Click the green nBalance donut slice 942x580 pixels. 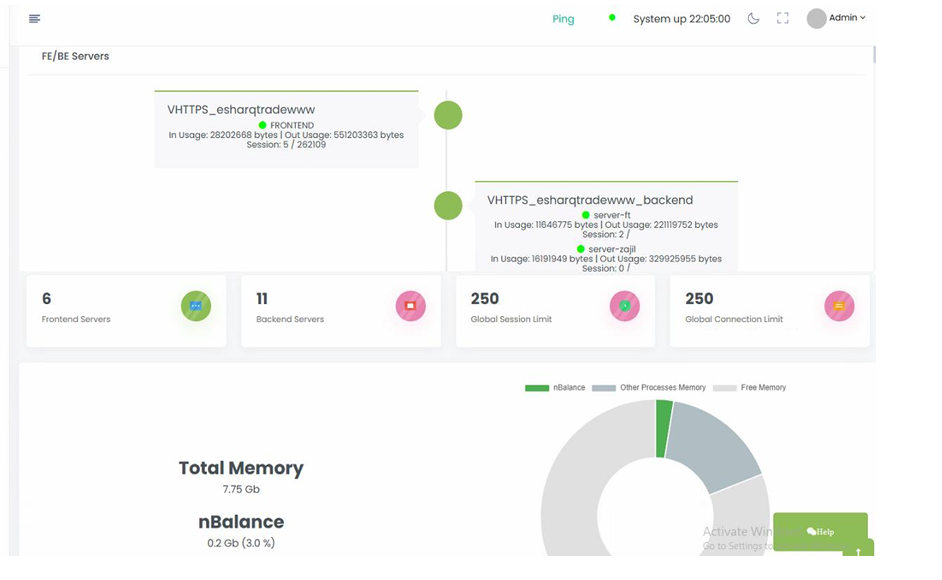point(662,428)
